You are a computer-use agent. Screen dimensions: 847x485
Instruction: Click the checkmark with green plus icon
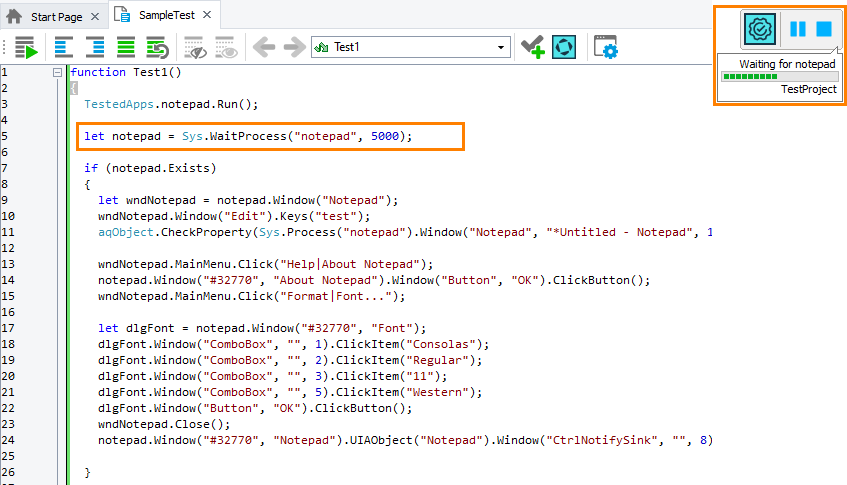tap(533, 48)
